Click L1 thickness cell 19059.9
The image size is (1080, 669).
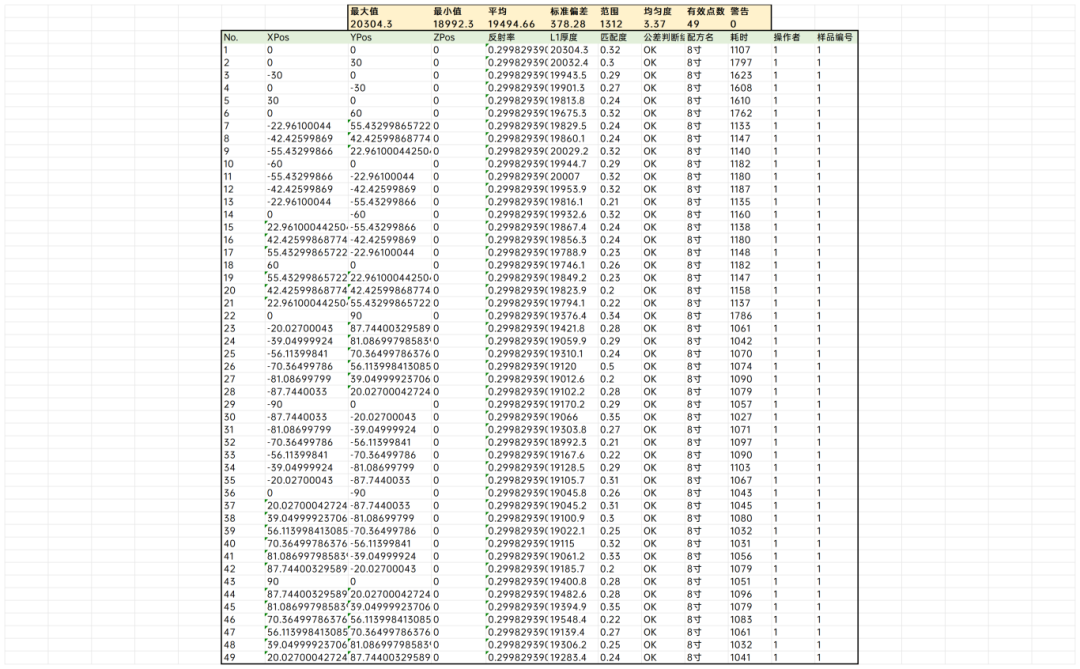pyautogui.click(x=573, y=341)
